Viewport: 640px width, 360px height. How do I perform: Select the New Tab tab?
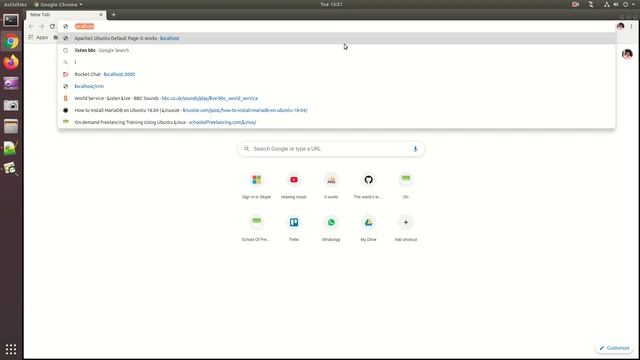65,15
